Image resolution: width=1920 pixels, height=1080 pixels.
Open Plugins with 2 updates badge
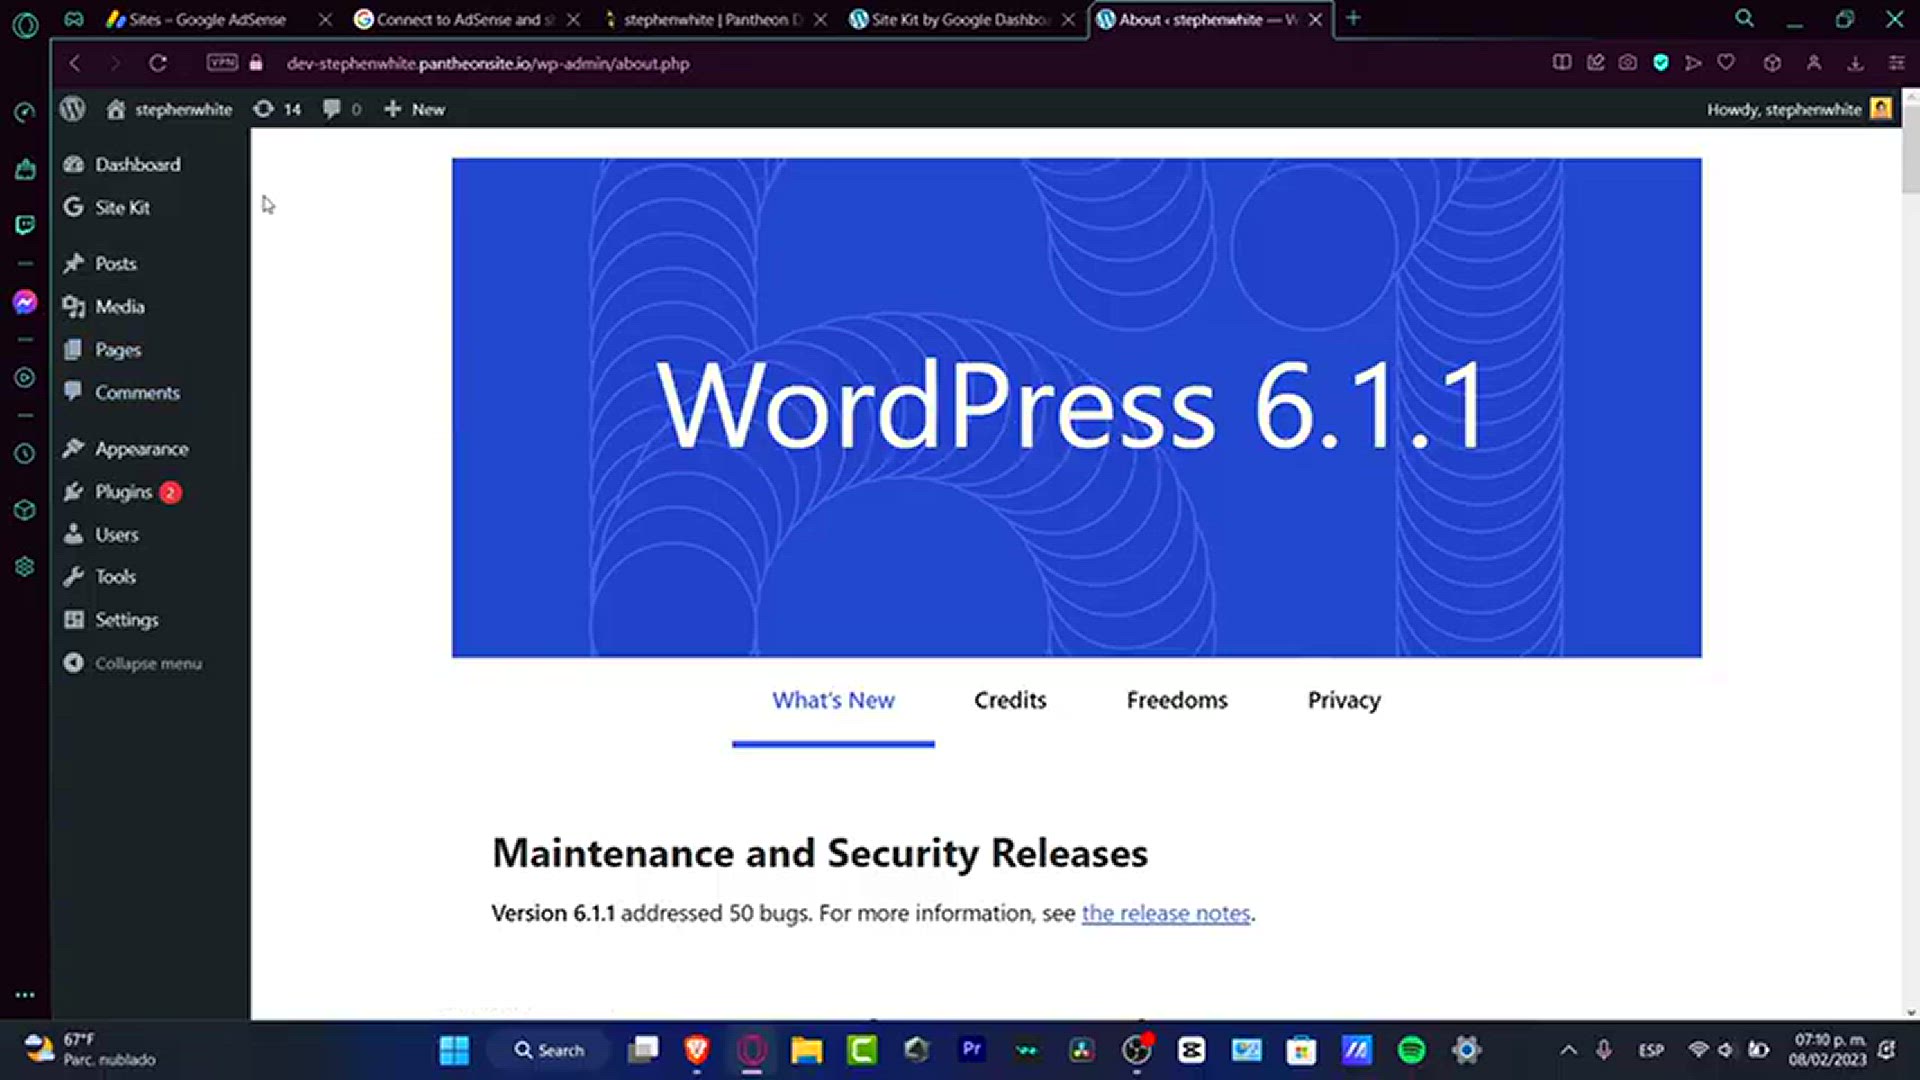coord(124,492)
